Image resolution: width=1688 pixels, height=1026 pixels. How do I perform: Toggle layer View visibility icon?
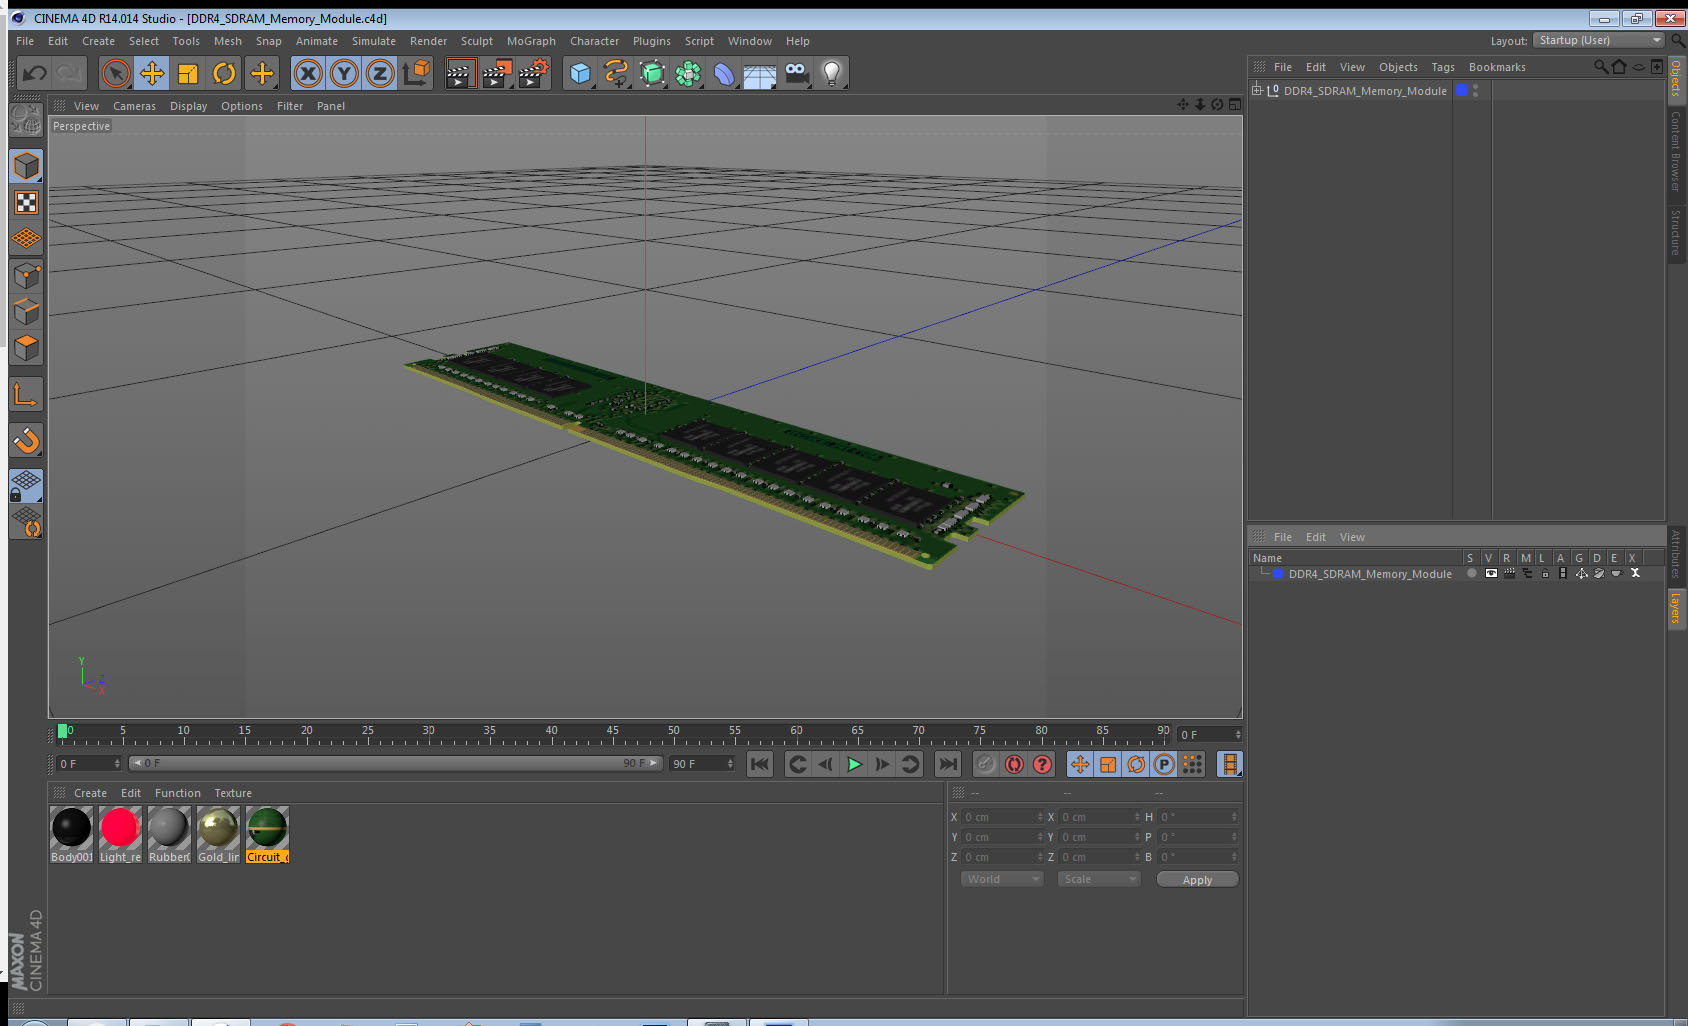[x=1491, y=573]
